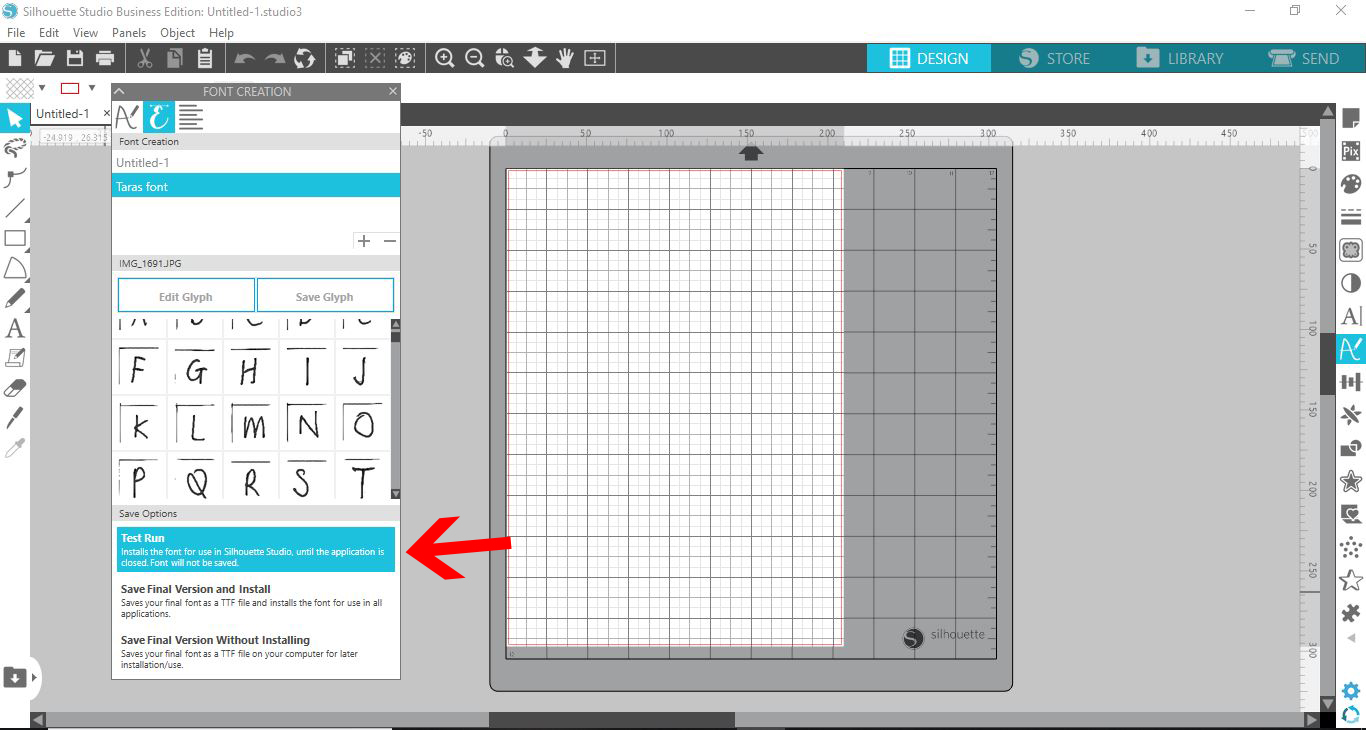This screenshot has height=730, width=1366.
Task: Choose Save Final Version and Install
Action: (256, 601)
